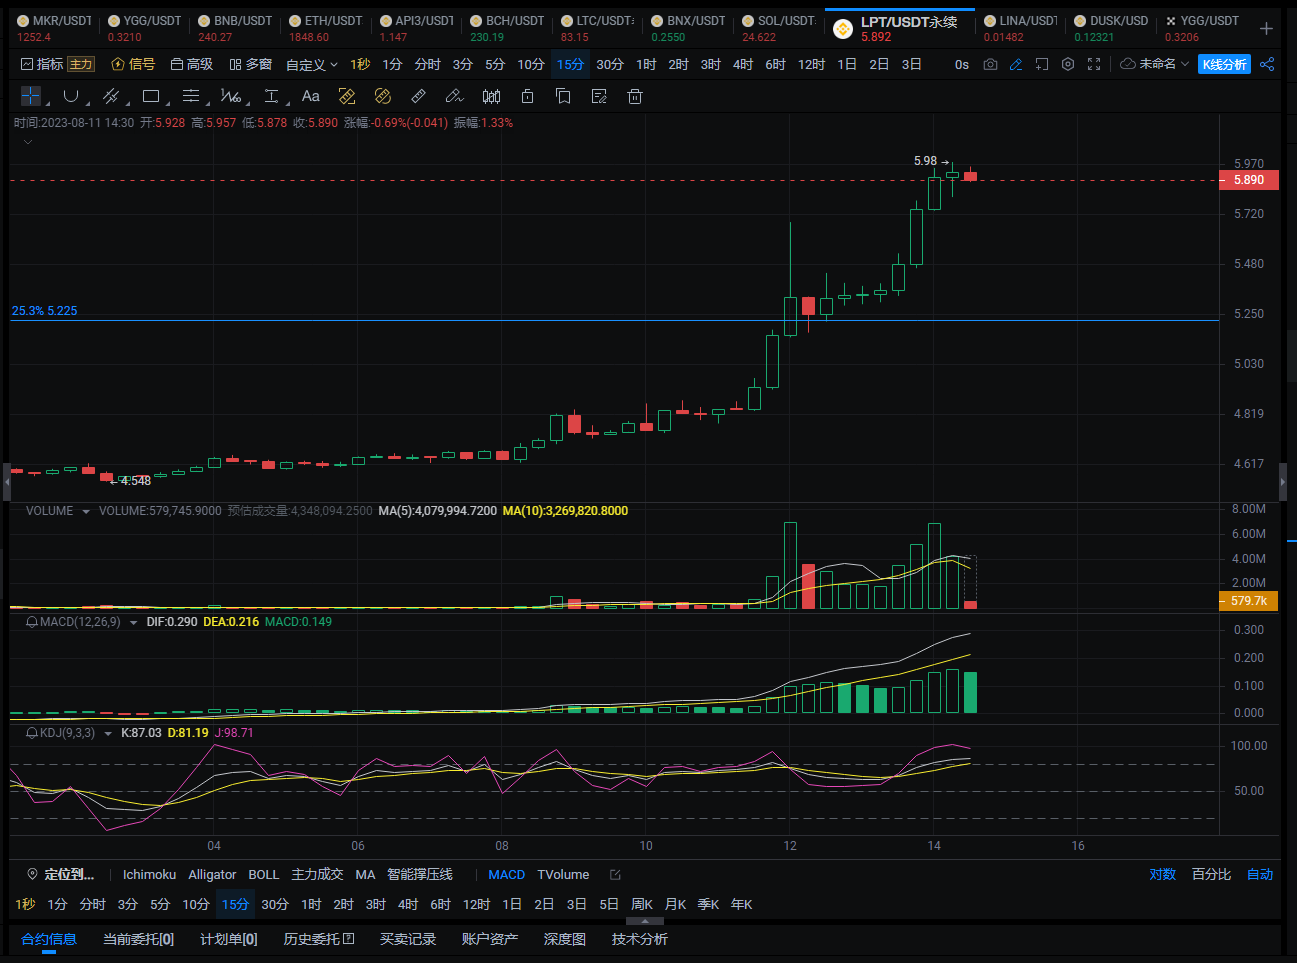The width and height of the screenshot is (1297, 963).
Task: Collapse left panel with edge arrow
Action: 6,483
